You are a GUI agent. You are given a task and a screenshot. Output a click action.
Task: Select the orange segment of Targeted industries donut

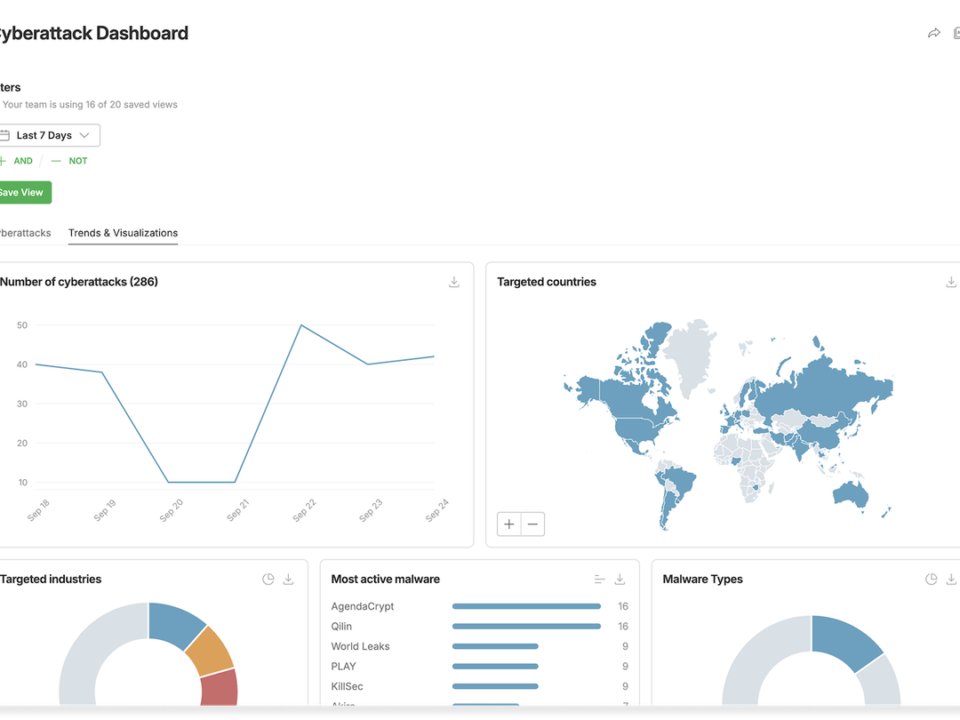[x=211, y=653]
